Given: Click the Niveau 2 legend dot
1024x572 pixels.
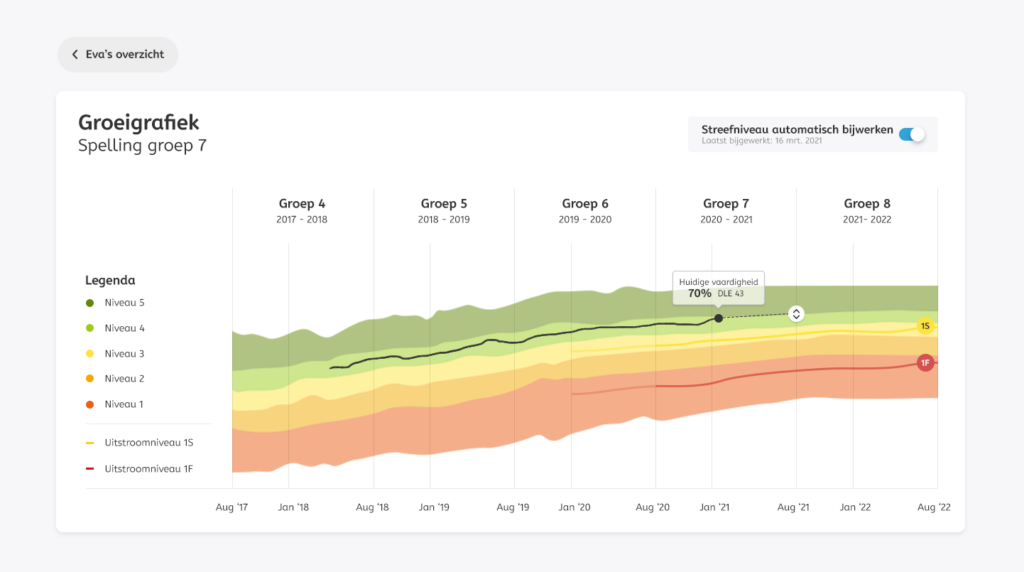Looking at the screenshot, I should (90, 379).
